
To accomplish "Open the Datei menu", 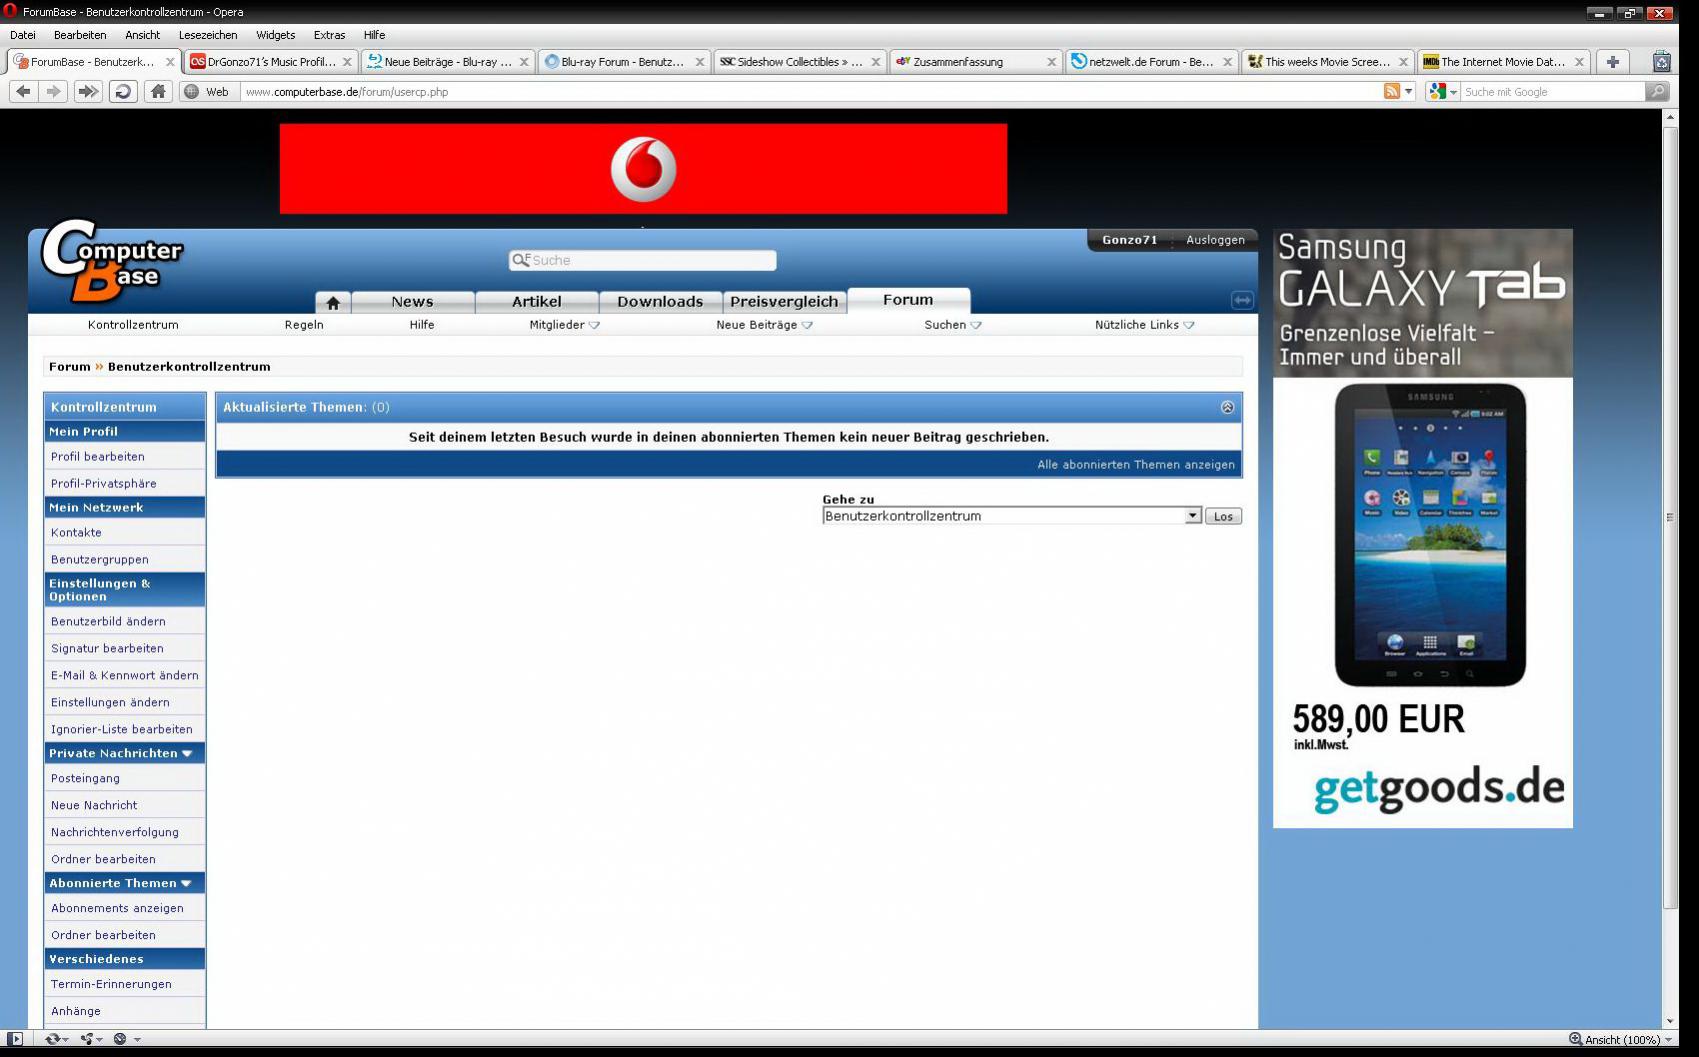I will [22, 35].
